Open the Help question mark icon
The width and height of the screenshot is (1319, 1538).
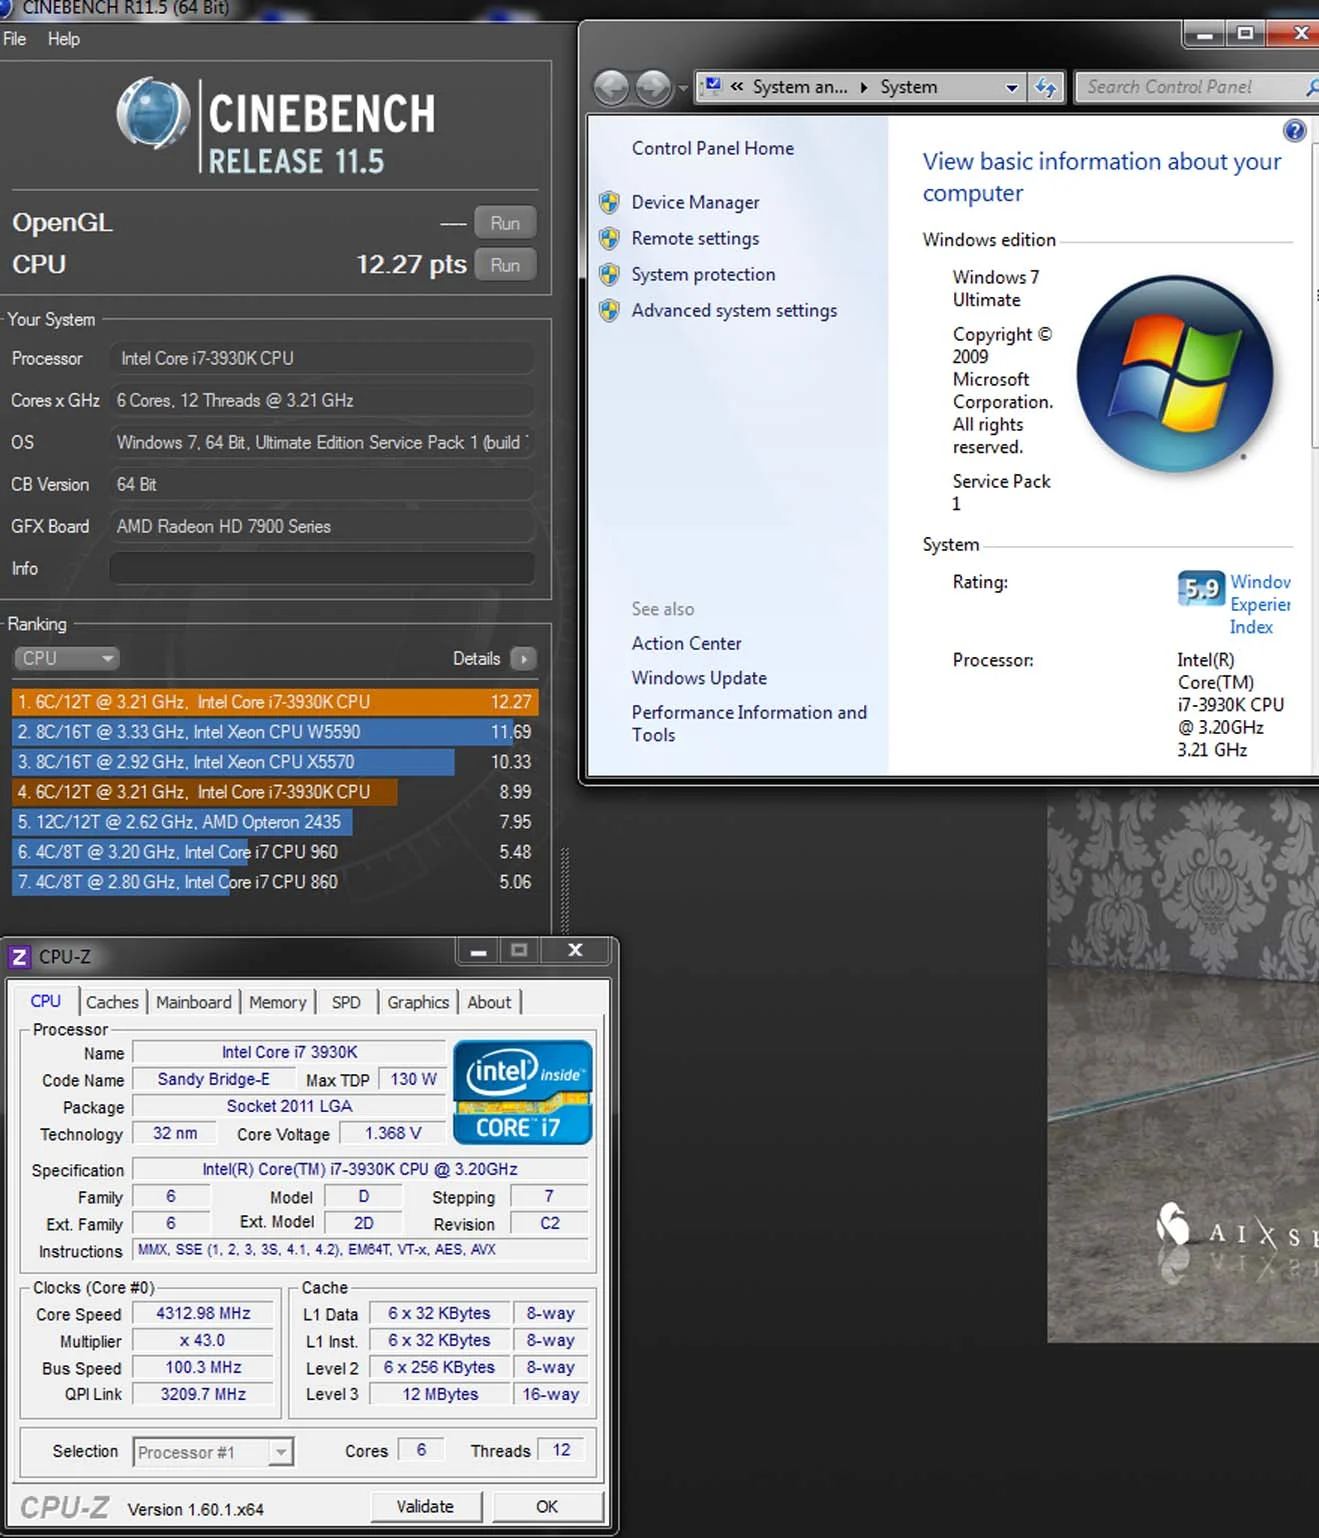(1294, 131)
